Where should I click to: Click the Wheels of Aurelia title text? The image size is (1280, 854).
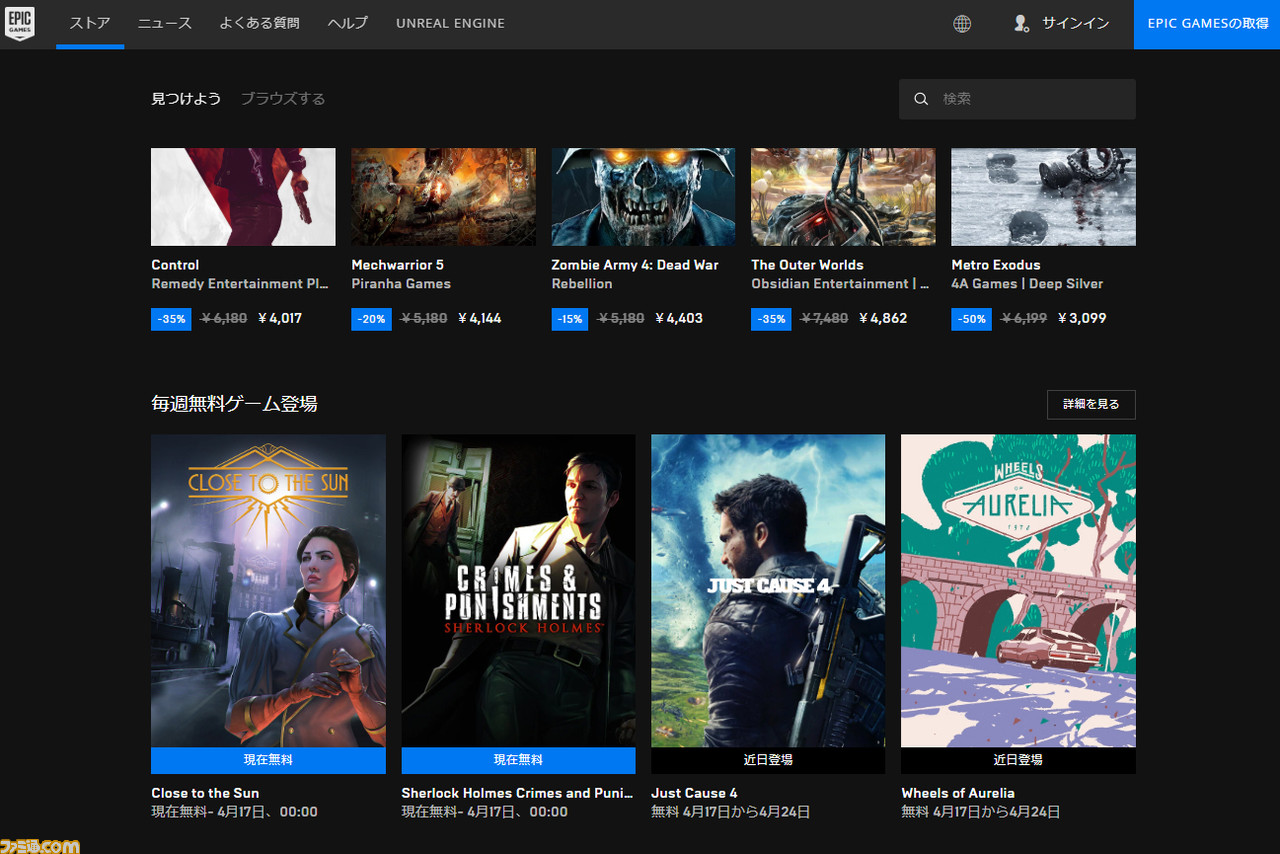958,793
